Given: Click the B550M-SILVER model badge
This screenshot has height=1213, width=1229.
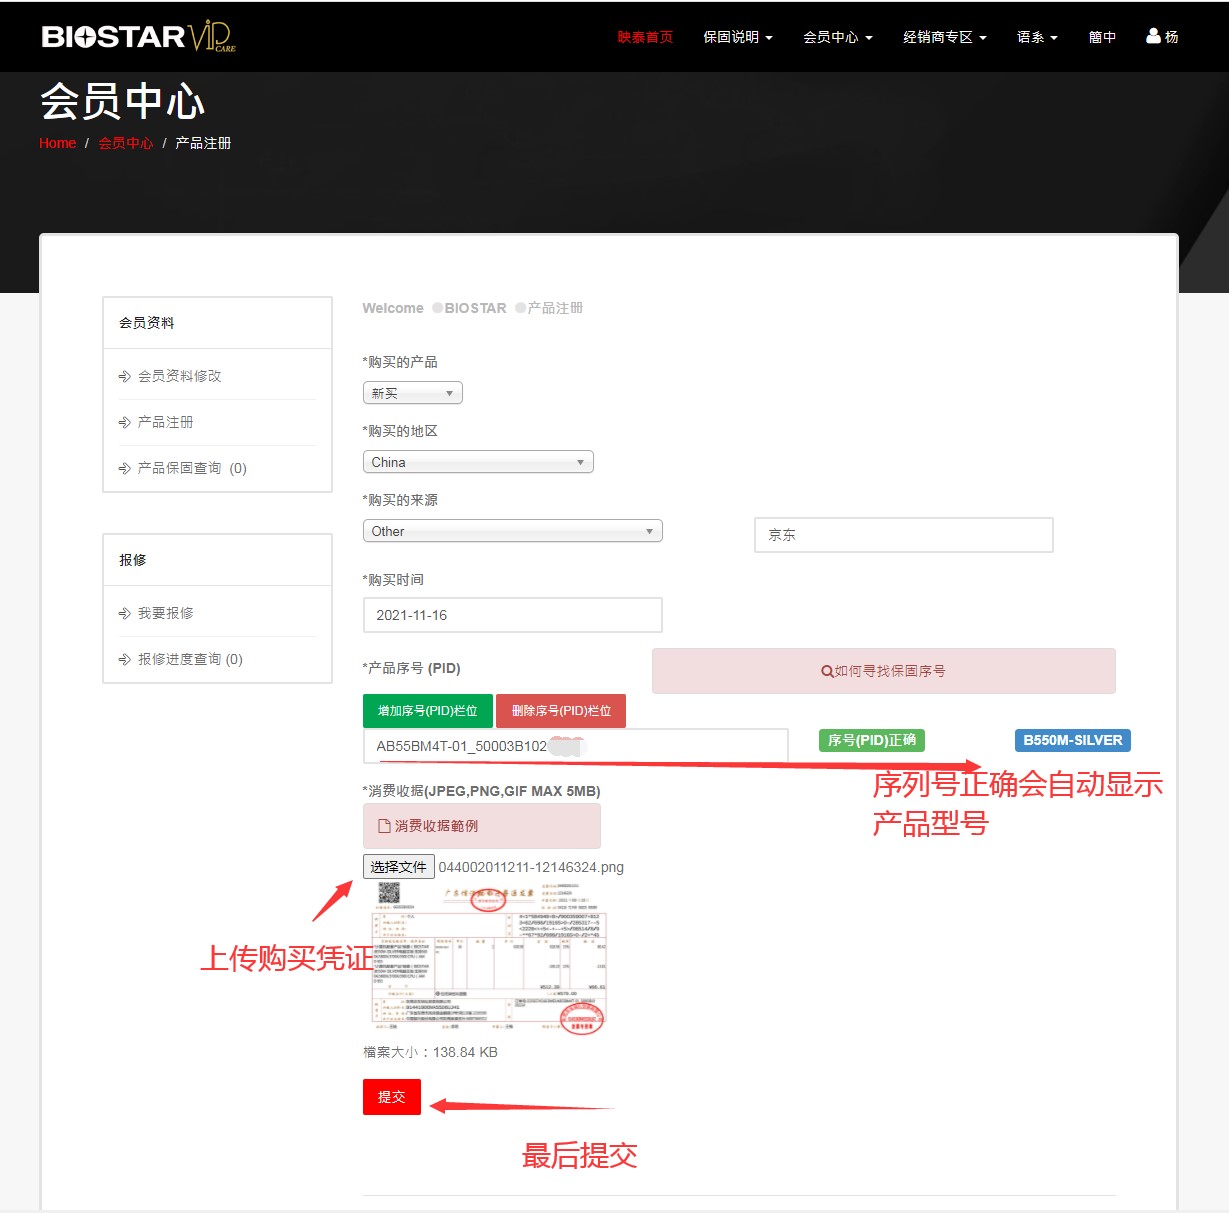Looking at the screenshot, I should click(x=1073, y=740).
